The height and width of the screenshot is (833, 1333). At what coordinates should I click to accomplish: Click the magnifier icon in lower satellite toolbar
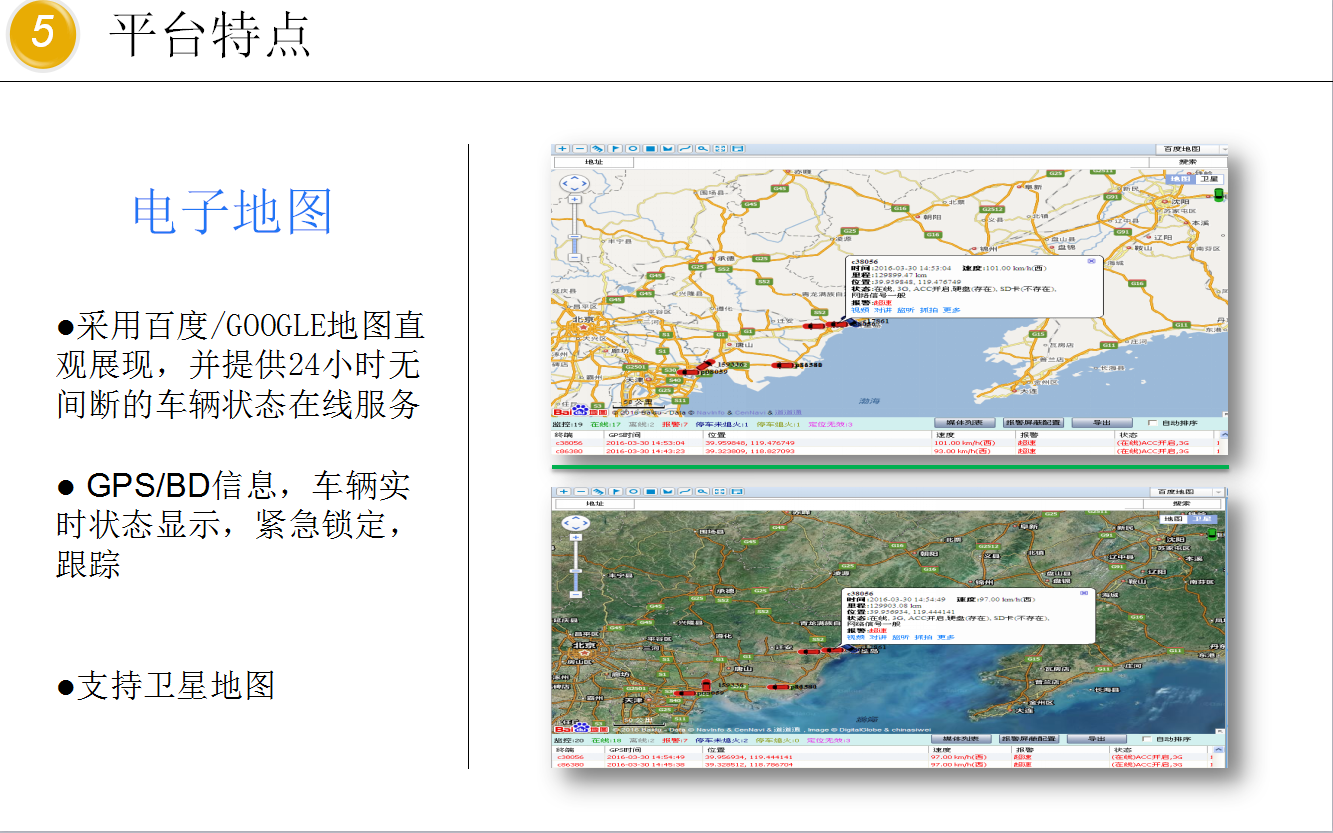click(x=703, y=491)
